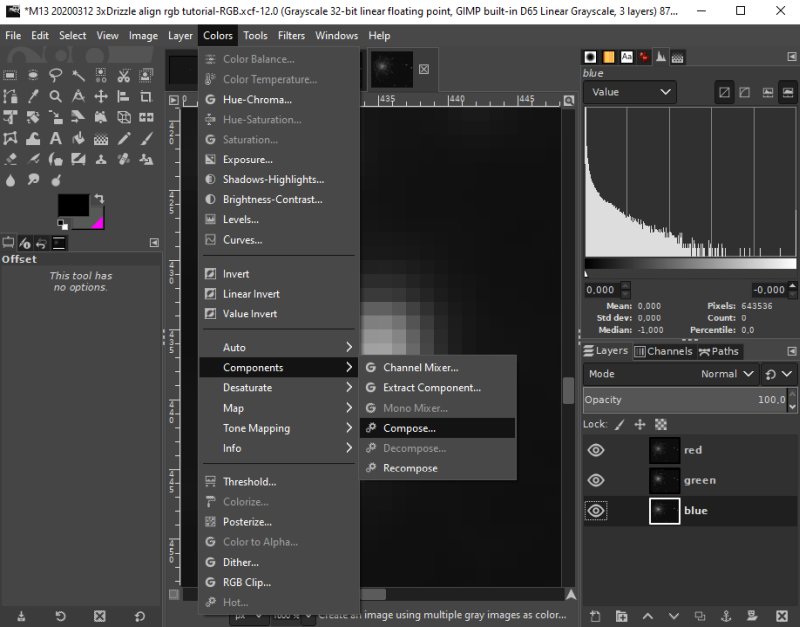The width and height of the screenshot is (800, 627).
Task: Select the Eraser tool
Action: pos(10,159)
